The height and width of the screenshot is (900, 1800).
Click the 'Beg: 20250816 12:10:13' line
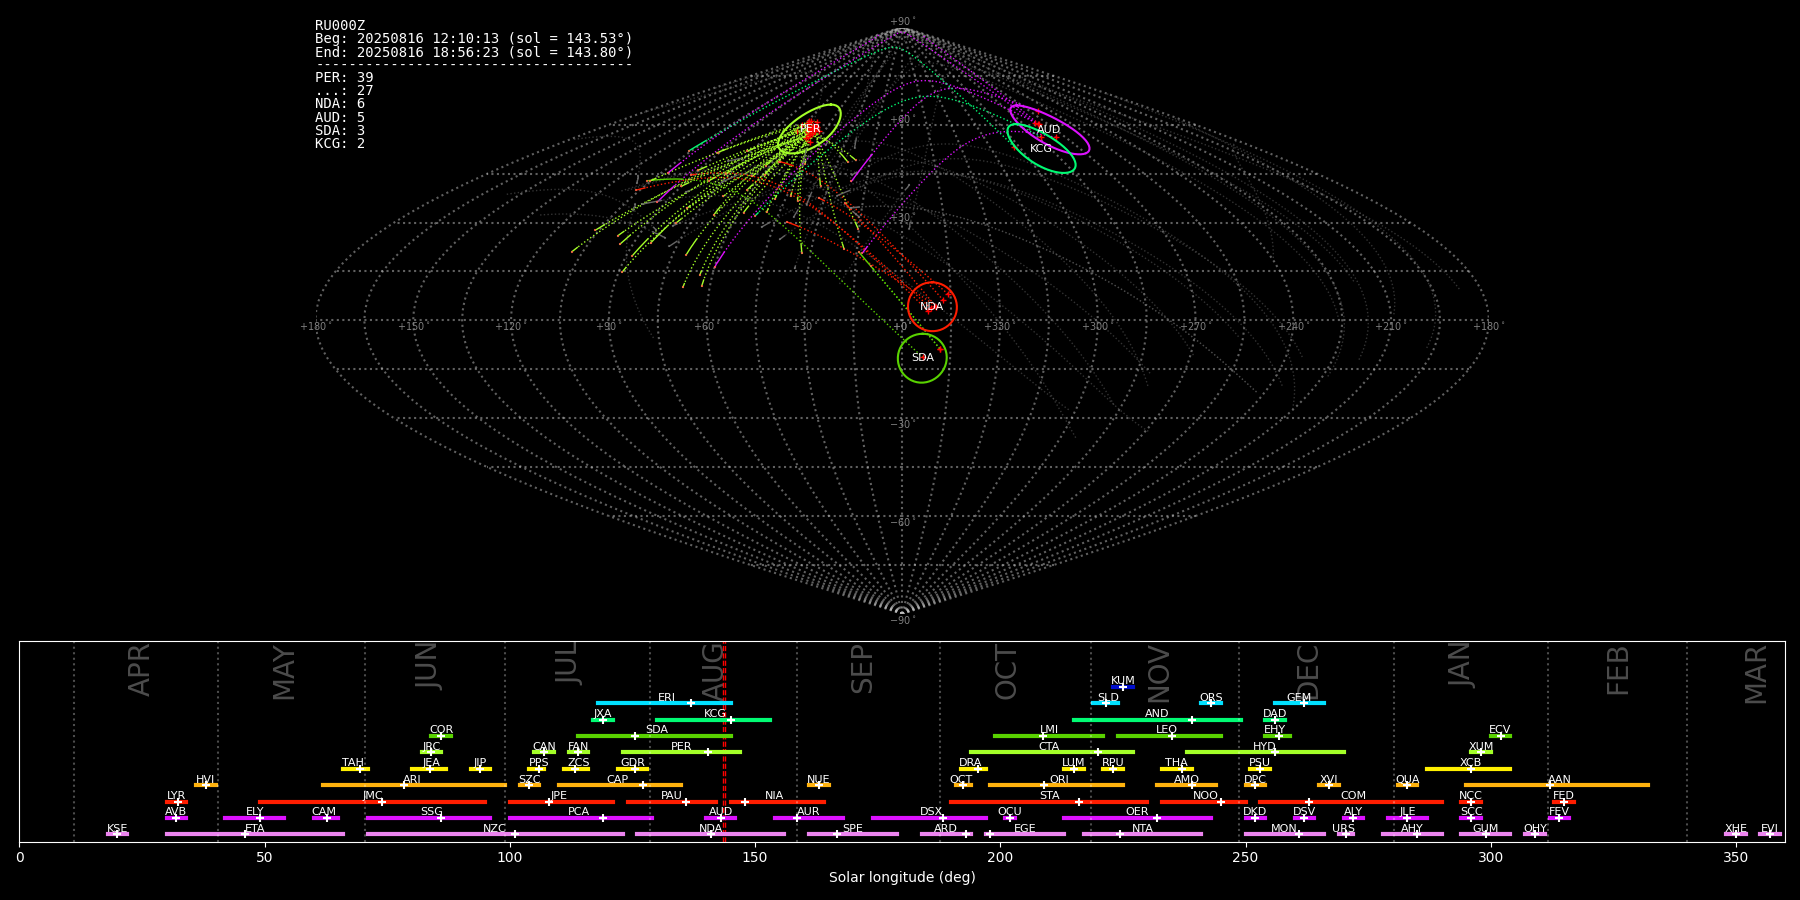pos(474,39)
